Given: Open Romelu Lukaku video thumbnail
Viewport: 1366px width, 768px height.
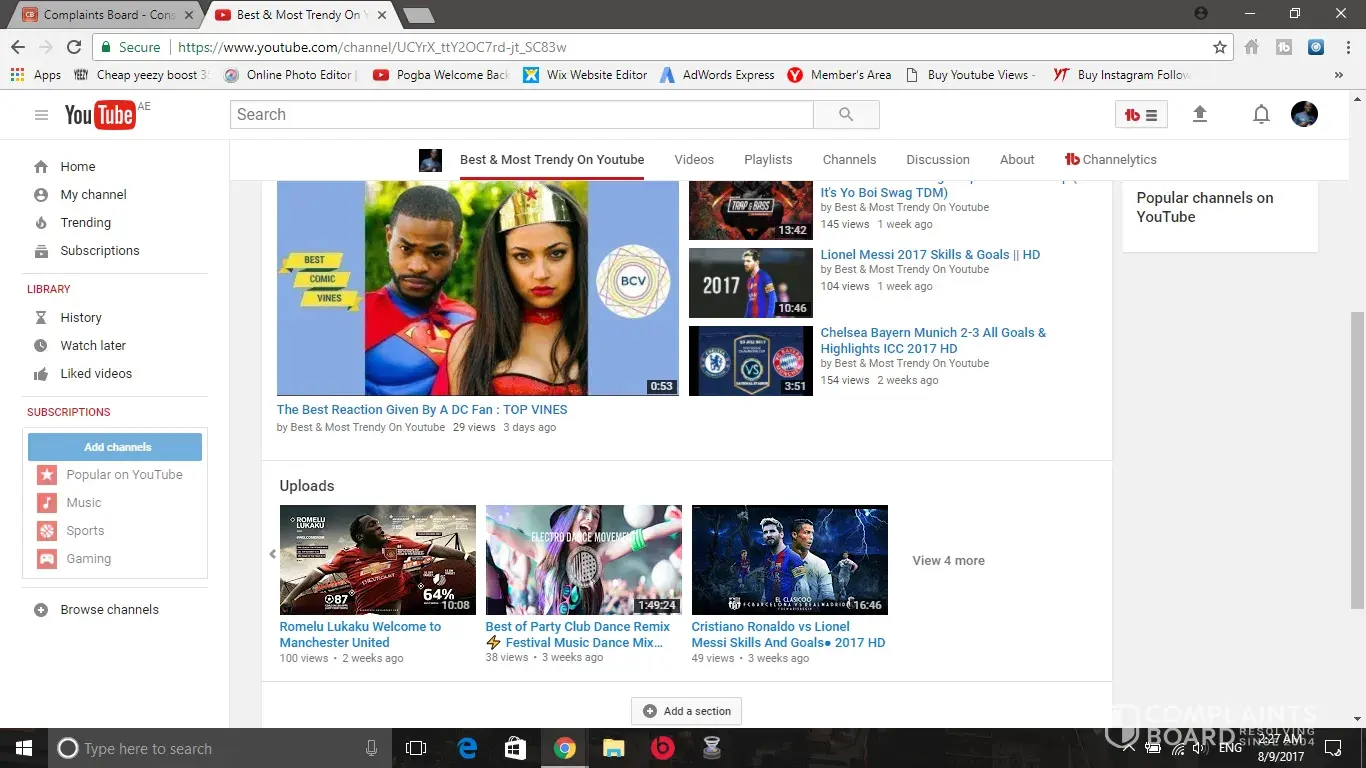Looking at the screenshot, I should point(378,560).
